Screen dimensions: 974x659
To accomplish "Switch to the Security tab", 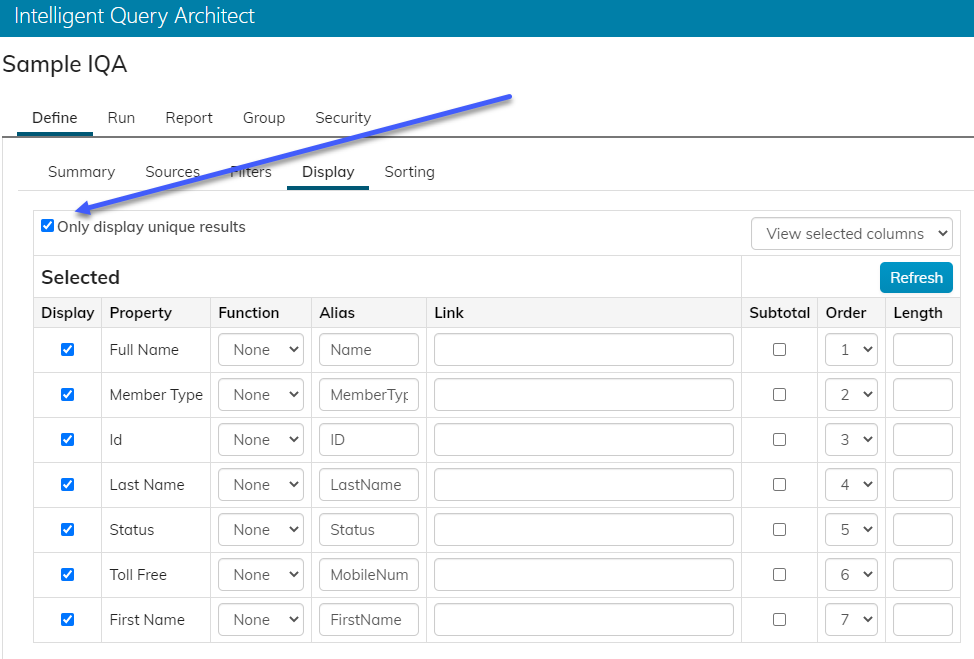I will pos(343,118).
